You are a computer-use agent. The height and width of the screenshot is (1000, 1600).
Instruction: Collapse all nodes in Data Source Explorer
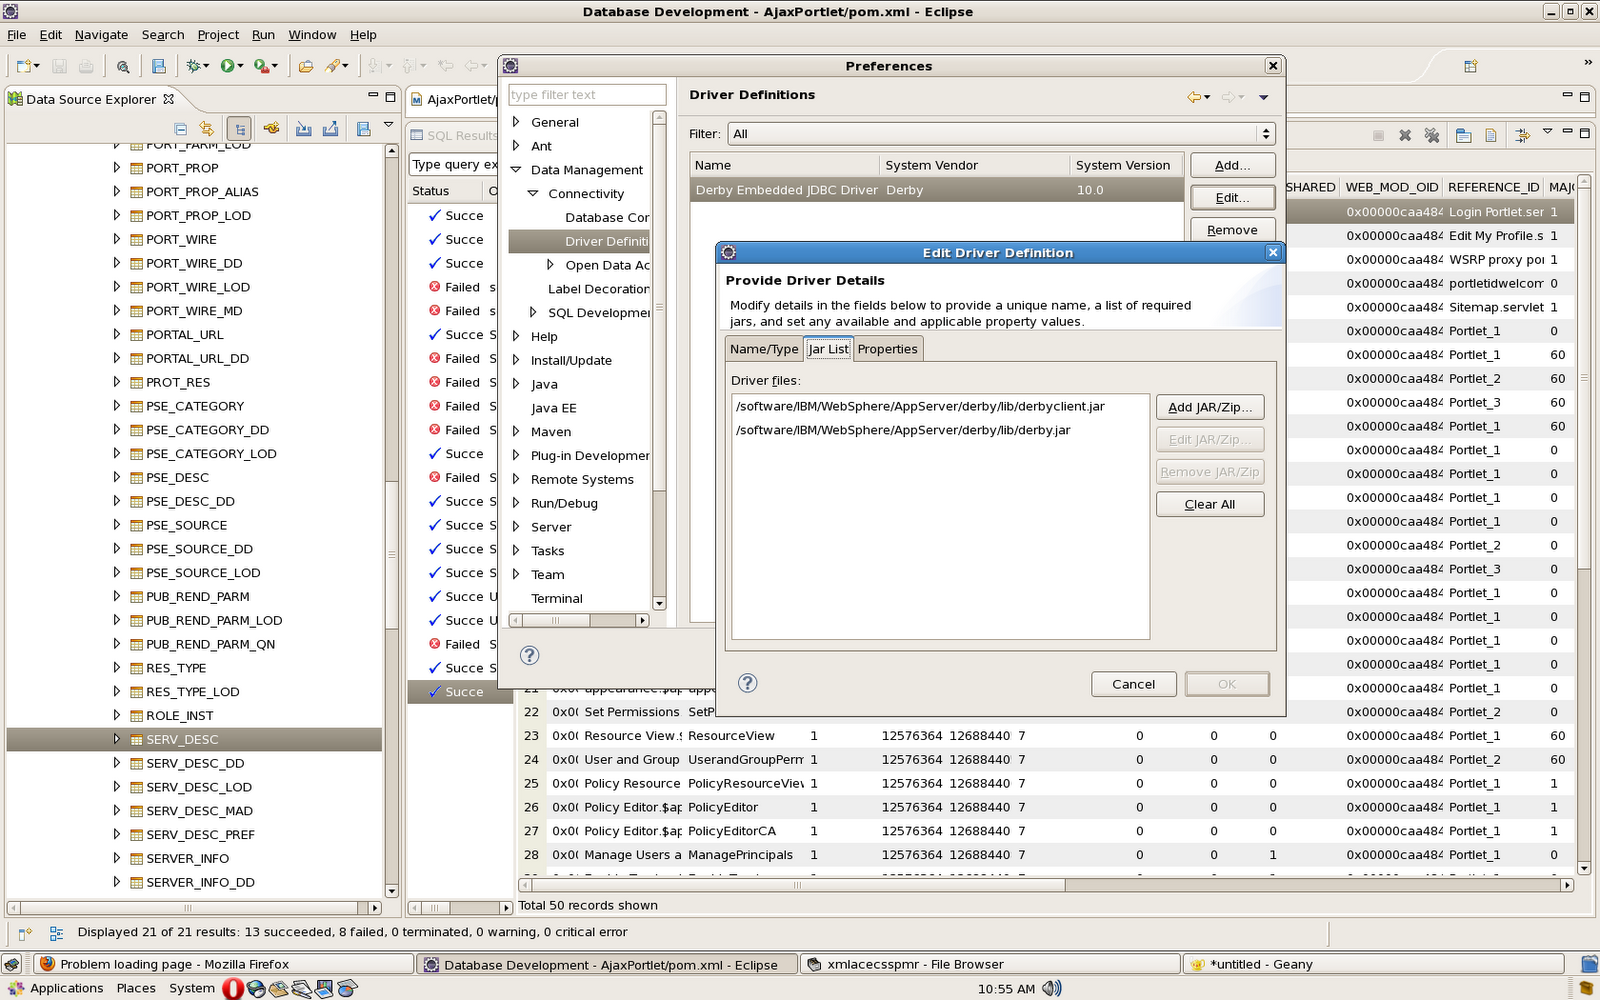click(181, 128)
